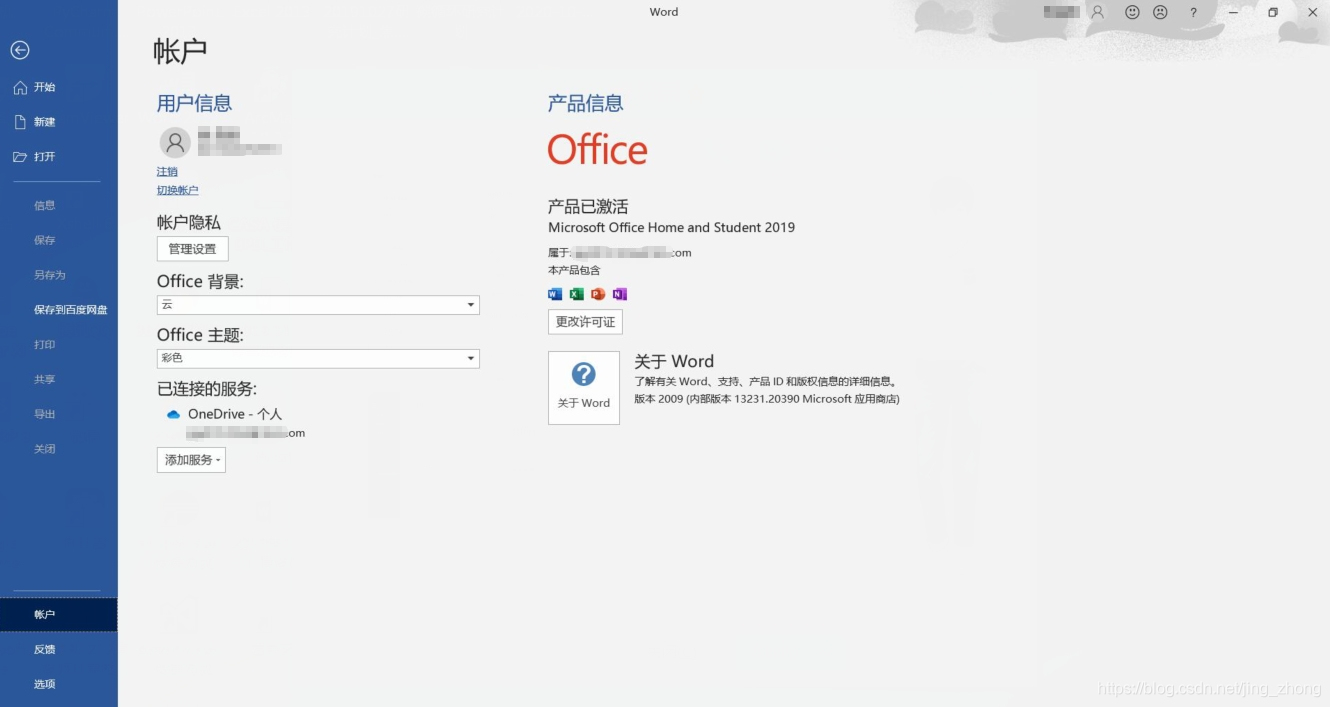This screenshot has height=707, width=1330.
Task: Go back using the back arrow
Action: point(20,50)
